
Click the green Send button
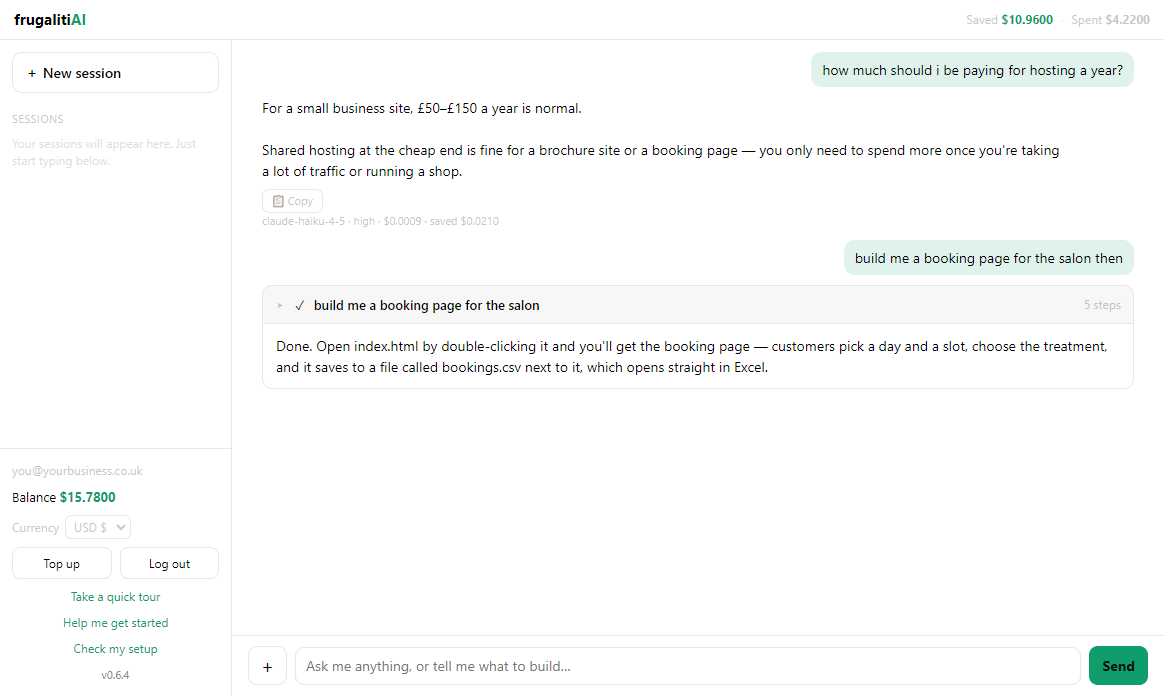pyautogui.click(x=1118, y=666)
